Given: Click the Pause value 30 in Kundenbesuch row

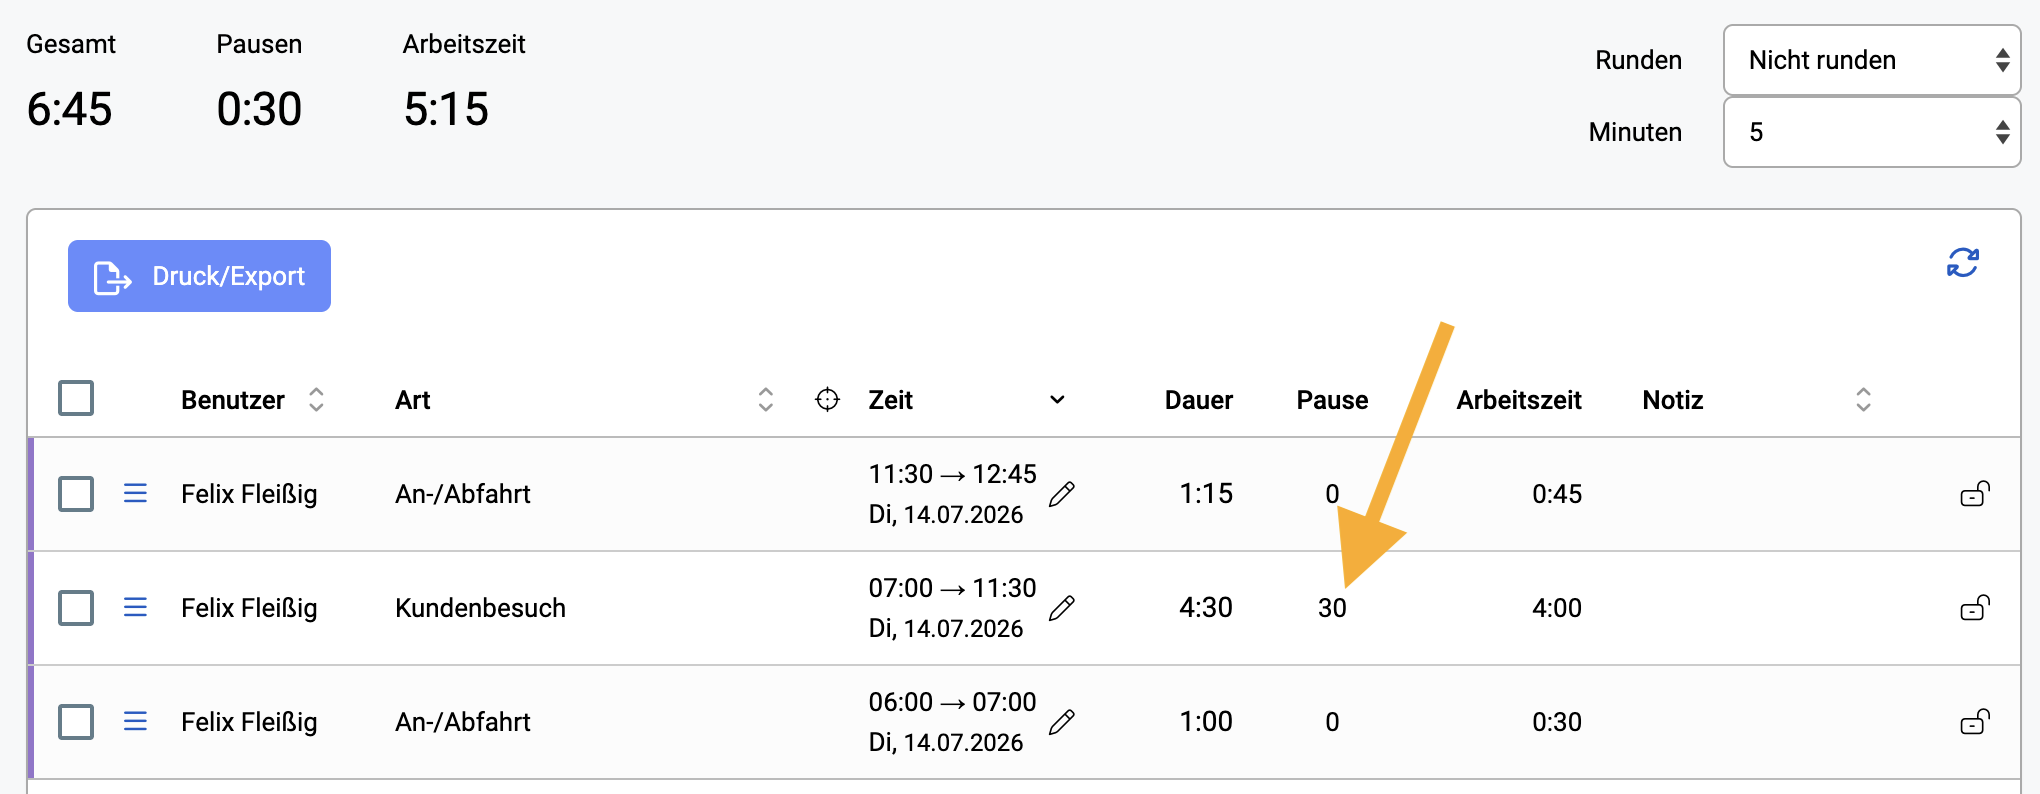Looking at the screenshot, I should [x=1332, y=608].
